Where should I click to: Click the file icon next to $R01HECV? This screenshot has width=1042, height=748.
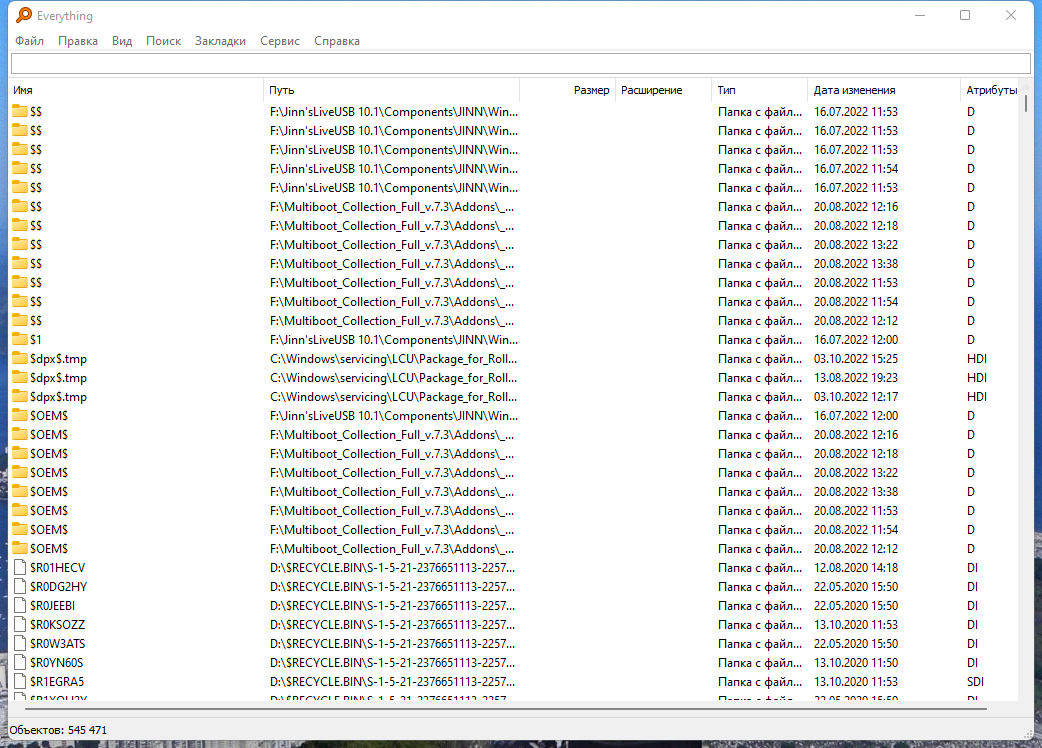(20, 567)
